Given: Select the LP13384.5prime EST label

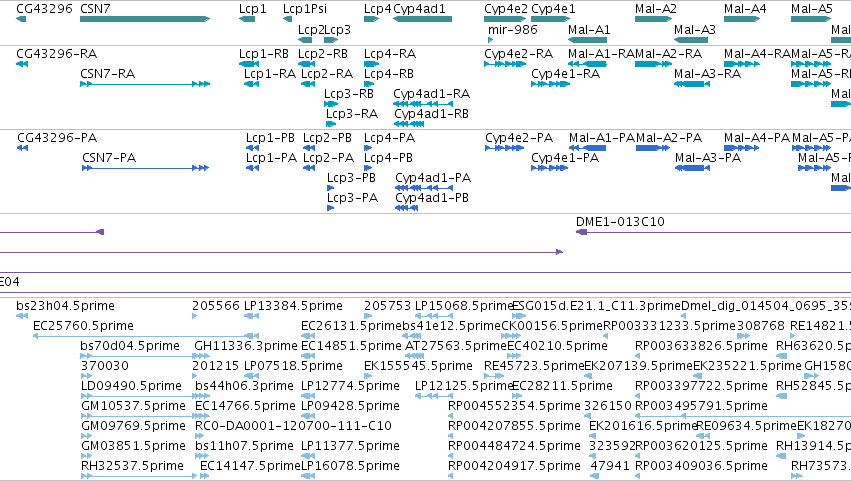Looking at the screenshot, I should tap(294, 306).
